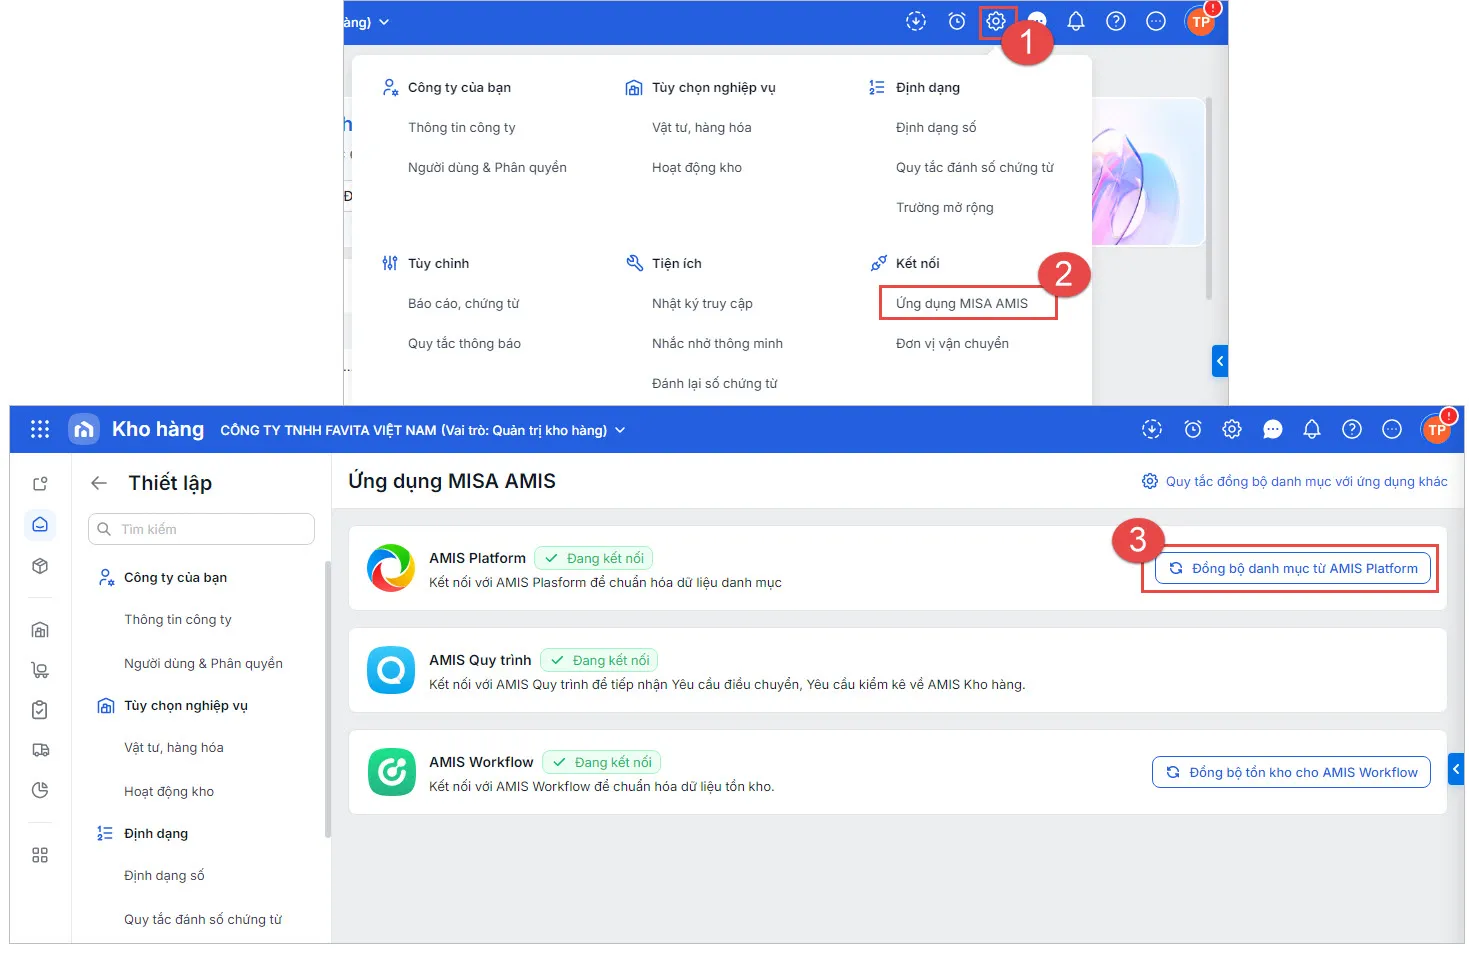Select Báo cáo, chứng từ in the dropdown menu

464,303
